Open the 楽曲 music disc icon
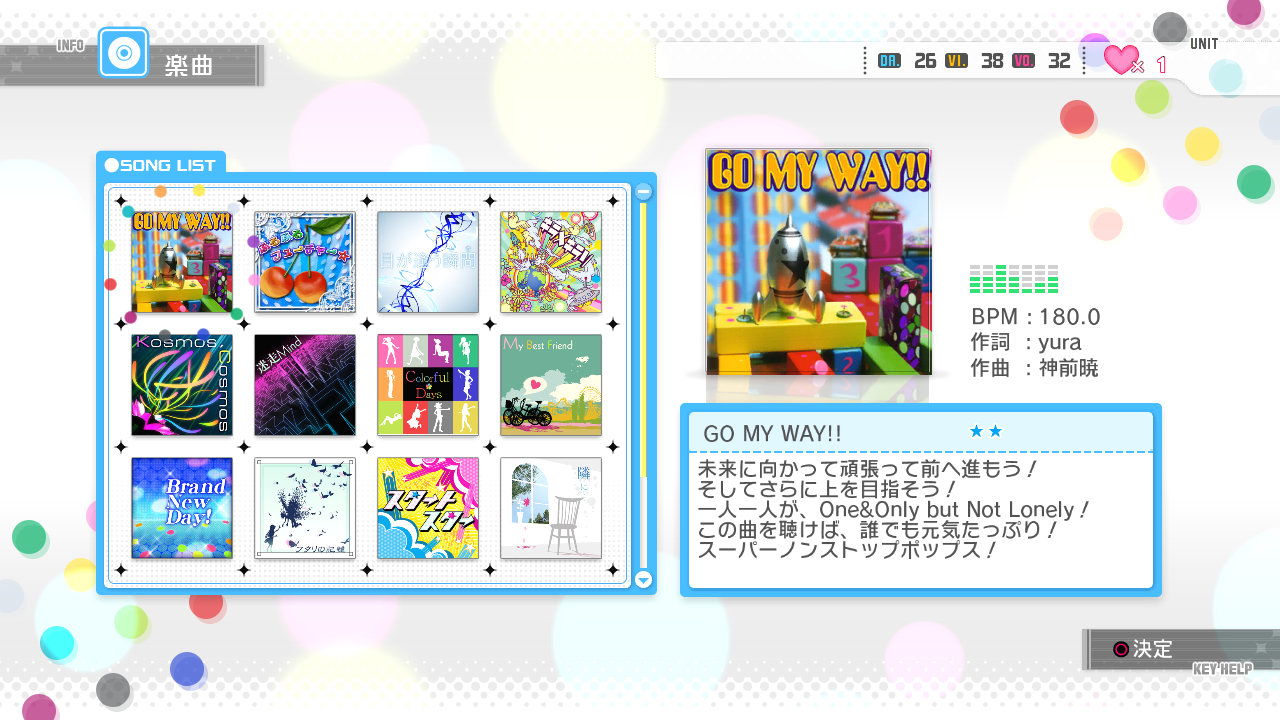The height and width of the screenshot is (720, 1280). [123, 53]
